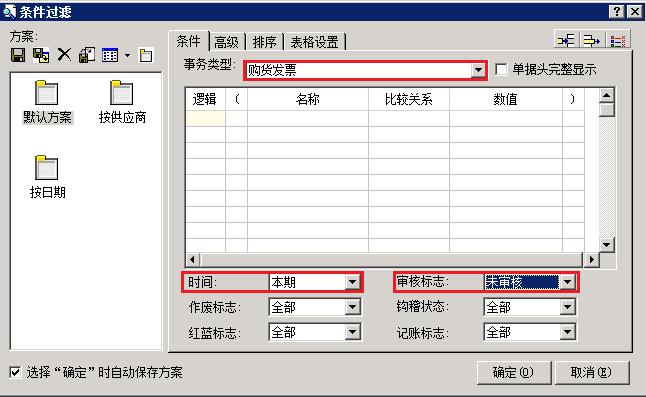Open the 审核标志 dropdown showing 未审核

(x=568, y=282)
